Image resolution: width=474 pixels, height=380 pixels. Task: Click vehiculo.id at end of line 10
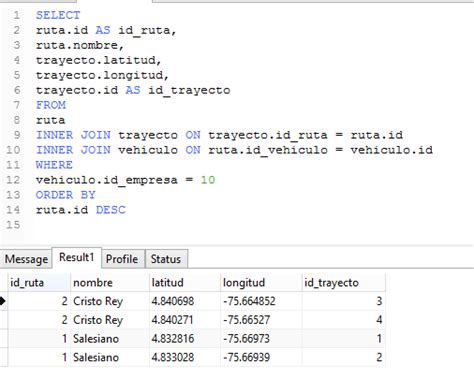[x=392, y=150]
